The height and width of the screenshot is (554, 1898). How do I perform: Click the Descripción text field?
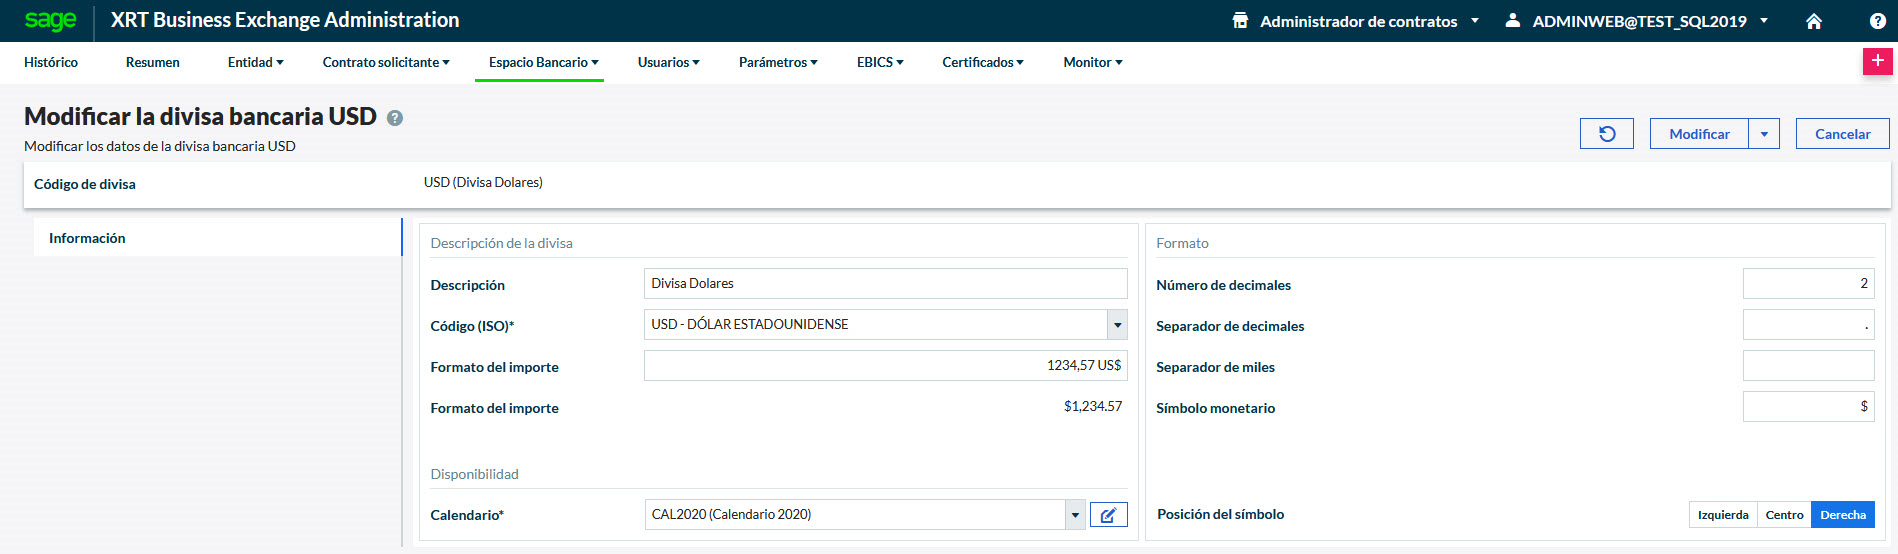[x=885, y=284]
